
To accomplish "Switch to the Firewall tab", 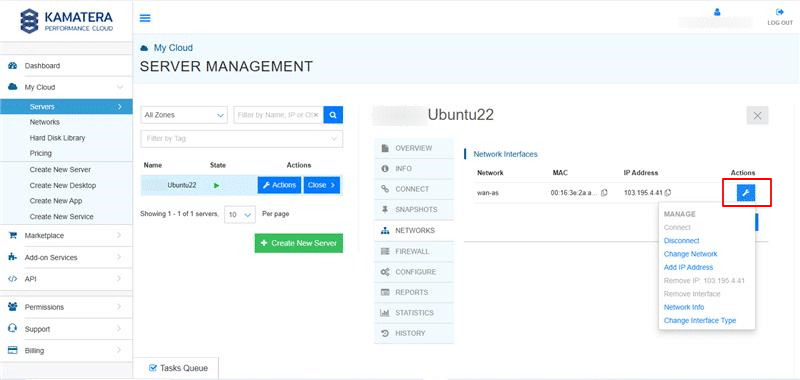I will tap(413, 251).
